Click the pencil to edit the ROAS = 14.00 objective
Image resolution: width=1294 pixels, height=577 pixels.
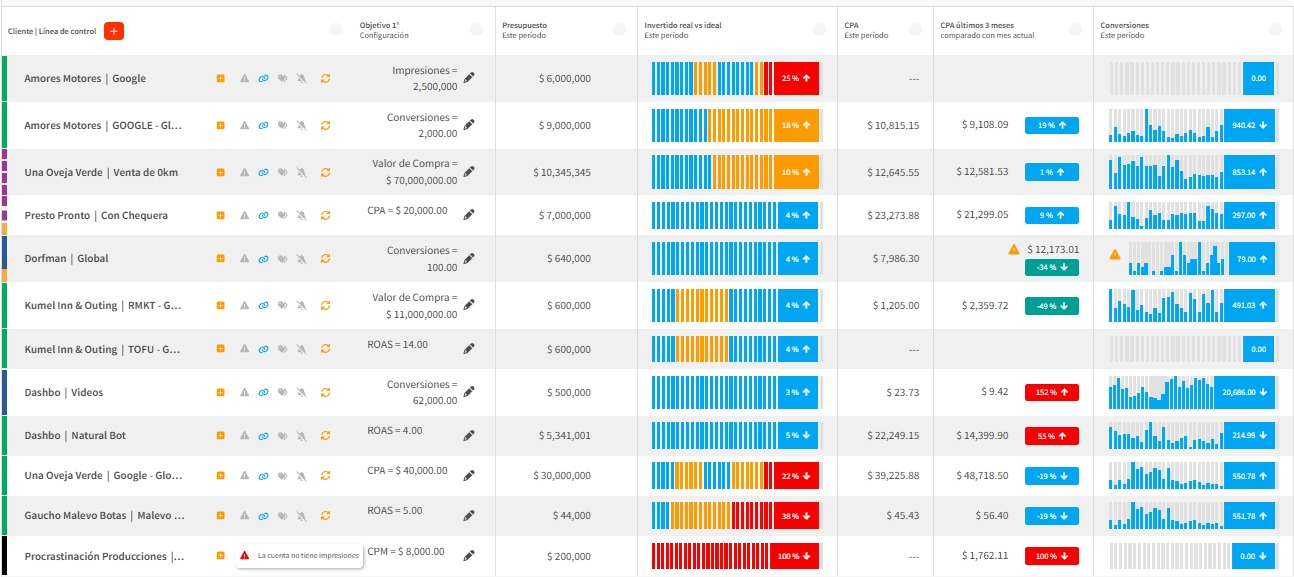[469, 349]
